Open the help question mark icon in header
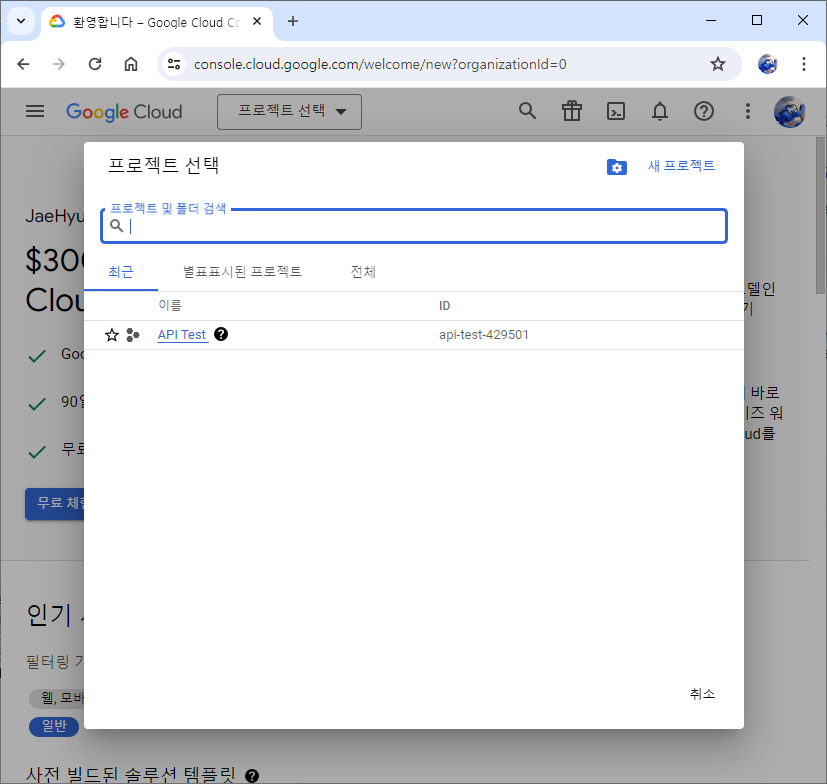Viewport: 827px width, 784px height. [704, 111]
